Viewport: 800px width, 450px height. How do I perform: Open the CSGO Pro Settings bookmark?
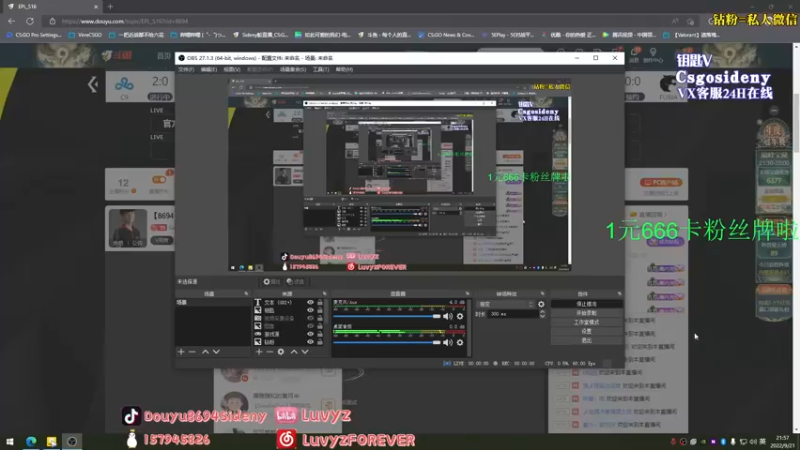point(34,35)
